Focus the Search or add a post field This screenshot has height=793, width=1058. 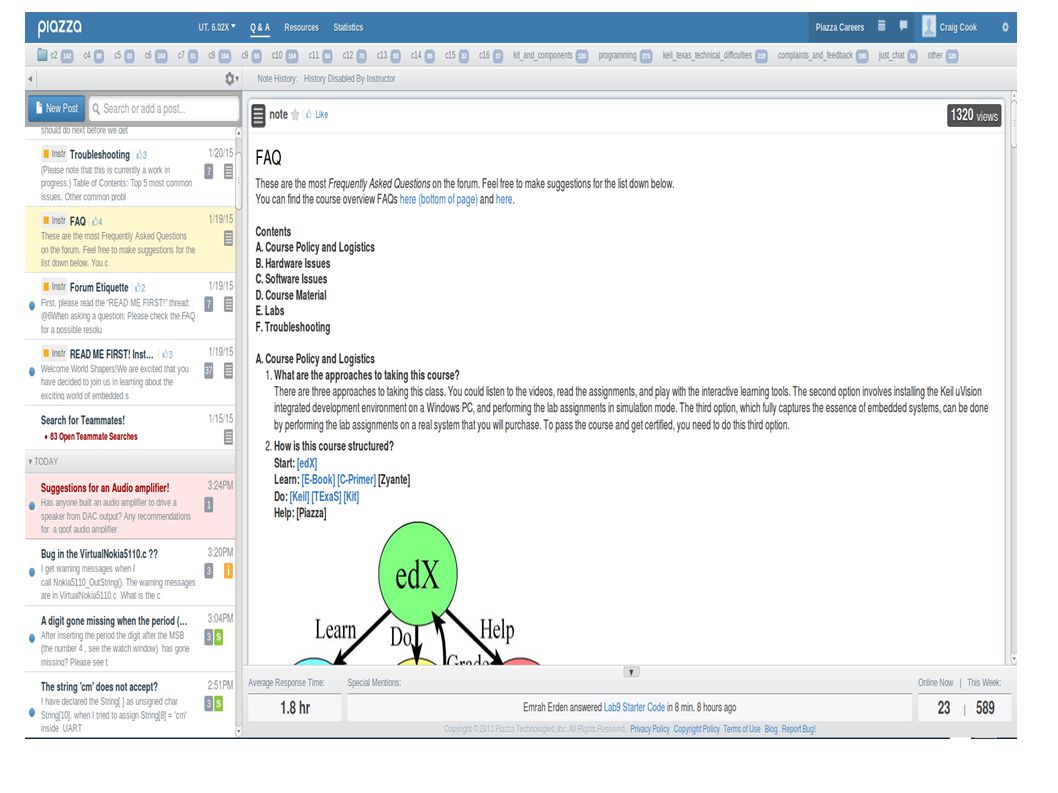[x=164, y=108]
